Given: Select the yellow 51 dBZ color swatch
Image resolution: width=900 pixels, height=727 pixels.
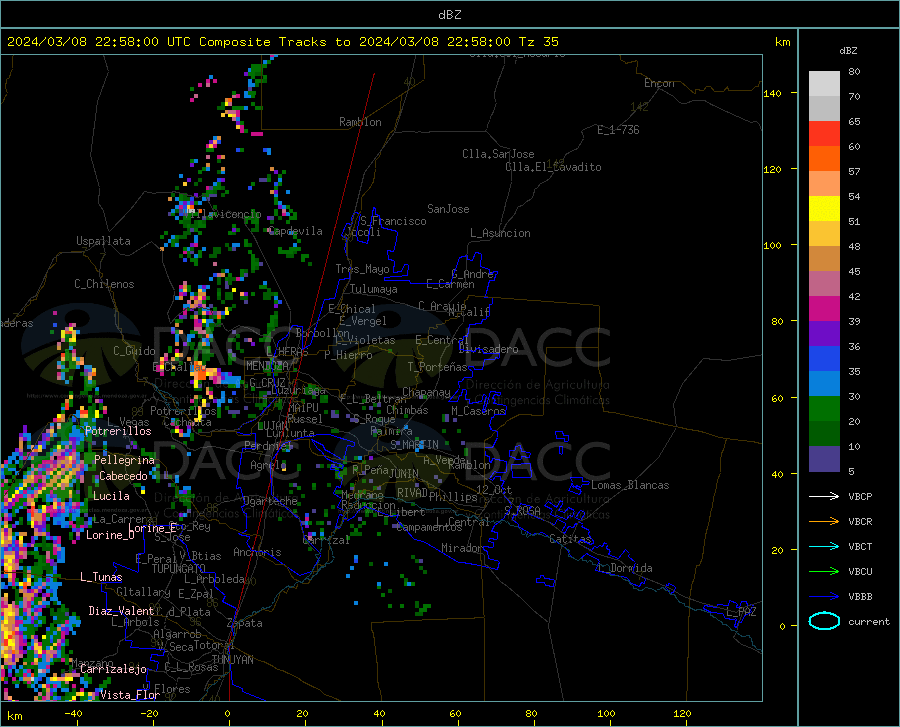Looking at the screenshot, I should pyautogui.click(x=824, y=209).
